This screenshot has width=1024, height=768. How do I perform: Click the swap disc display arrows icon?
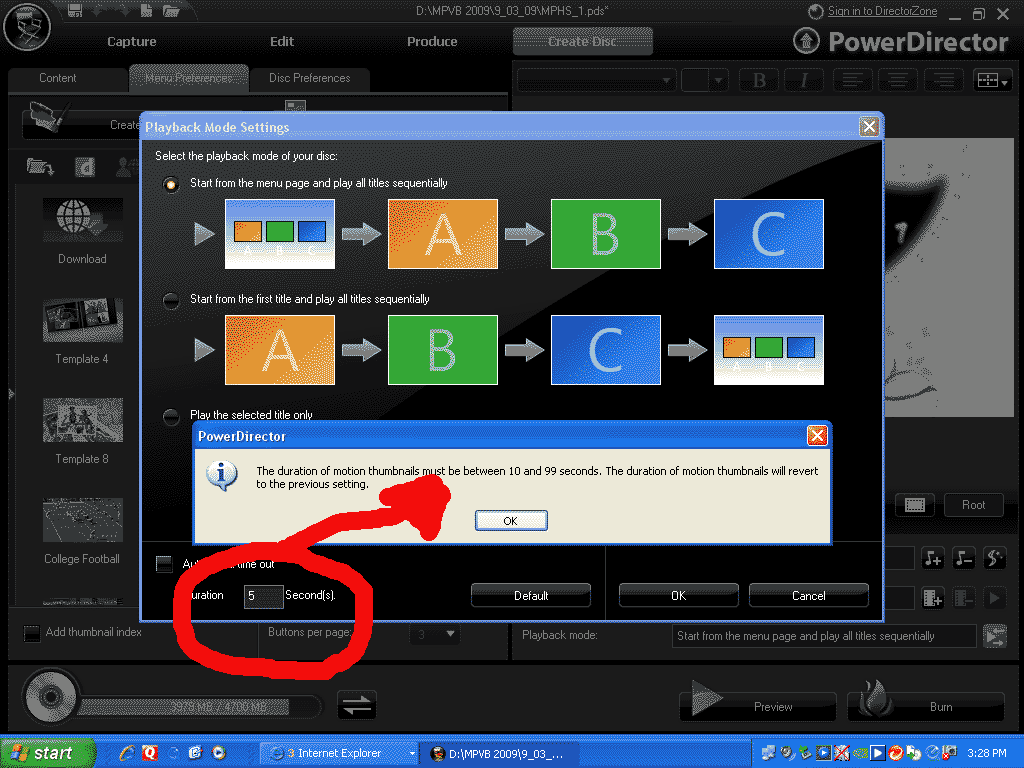[357, 705]
